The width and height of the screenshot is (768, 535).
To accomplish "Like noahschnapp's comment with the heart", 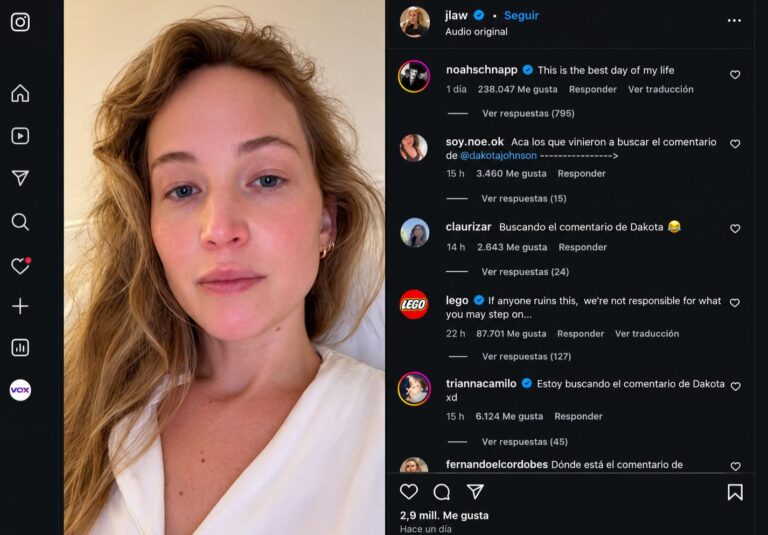I will coord(735,74).
